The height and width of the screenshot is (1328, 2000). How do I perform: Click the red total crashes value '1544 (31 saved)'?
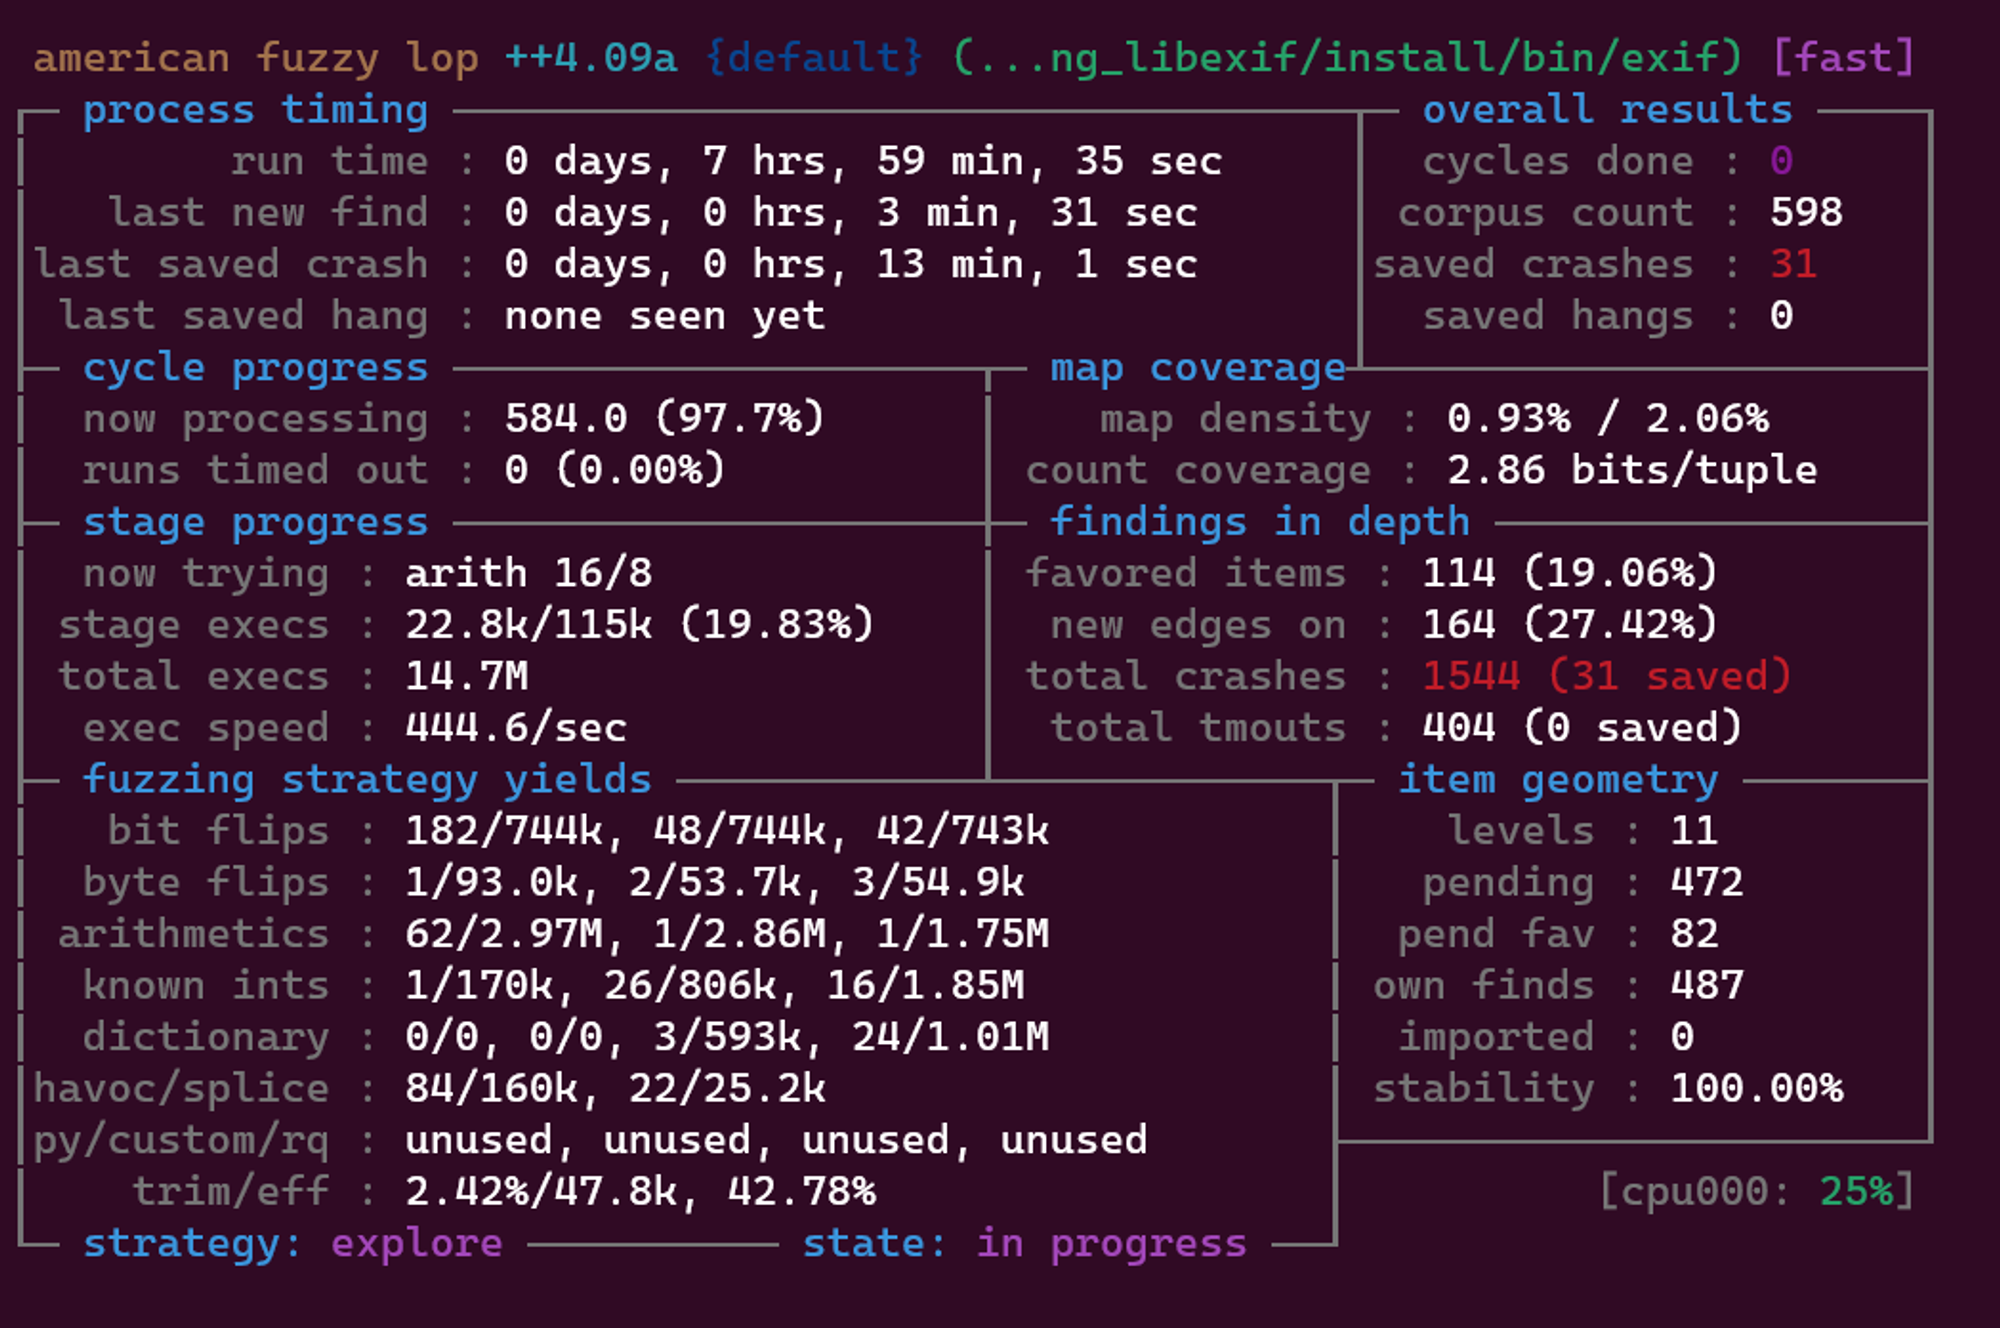(x=1608, y=677)
